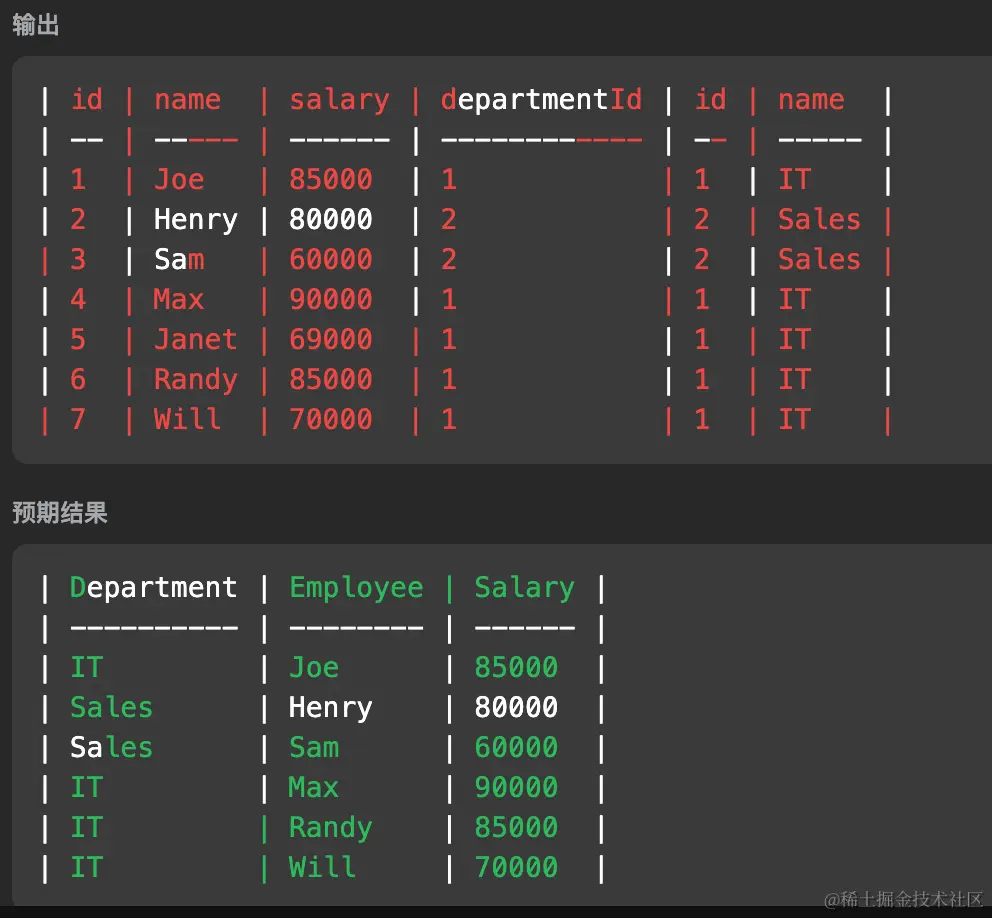Select the 69000 salary value
Screen dimensions: 992x918
click(331, 340)
